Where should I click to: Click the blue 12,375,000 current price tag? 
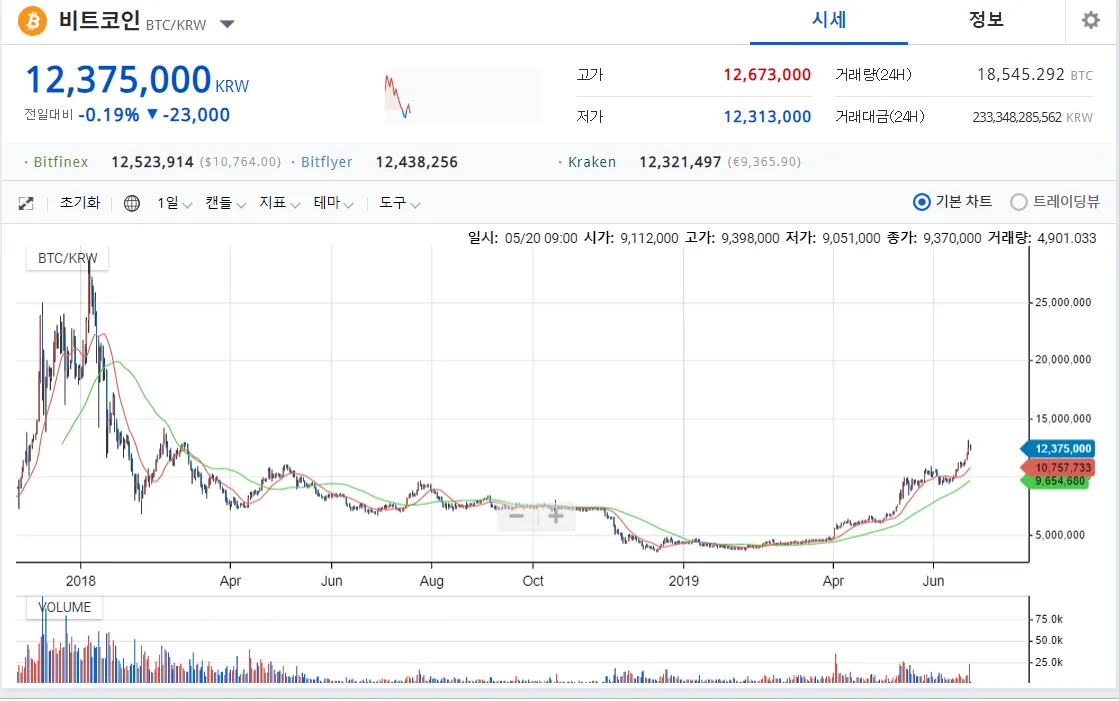1062,449
